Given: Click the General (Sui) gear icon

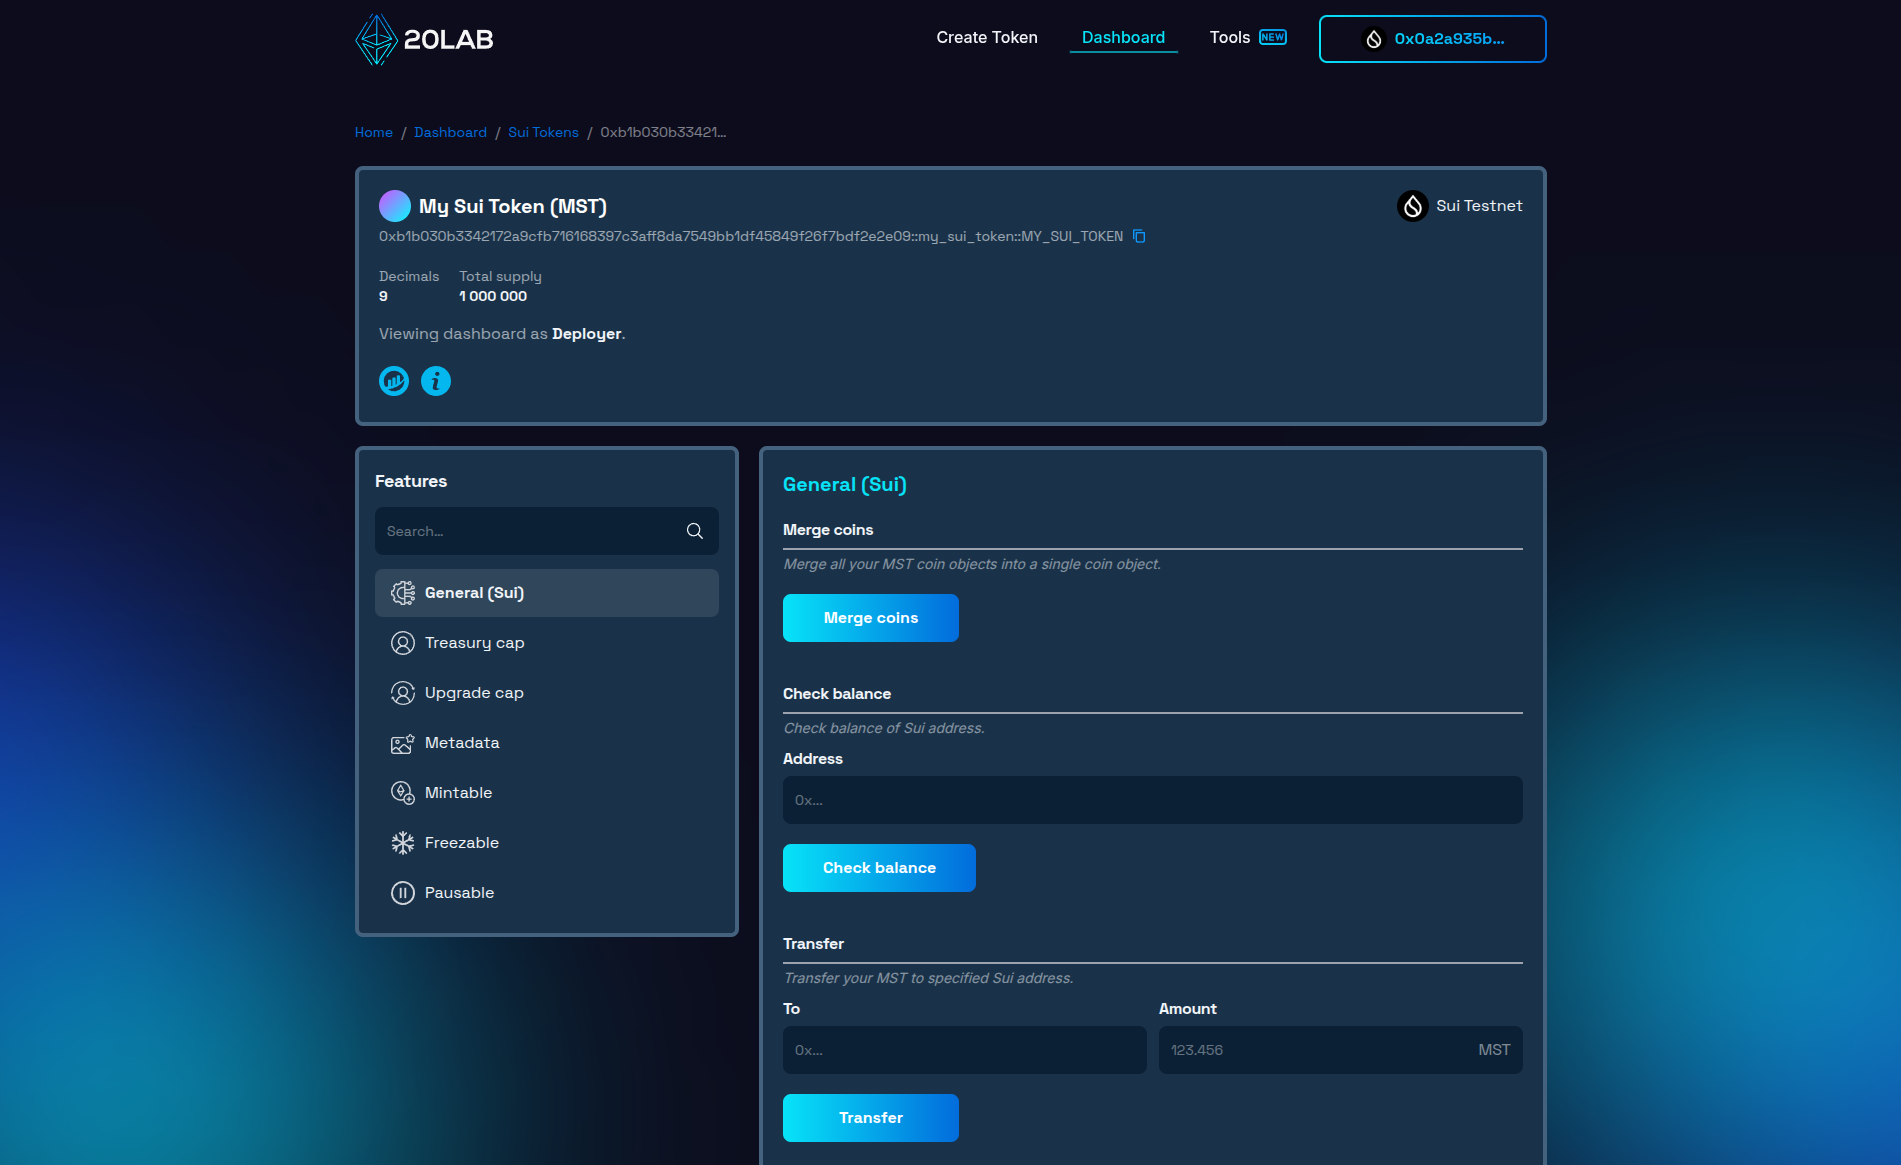Looking at the screenshot, I should click(403, 593).
